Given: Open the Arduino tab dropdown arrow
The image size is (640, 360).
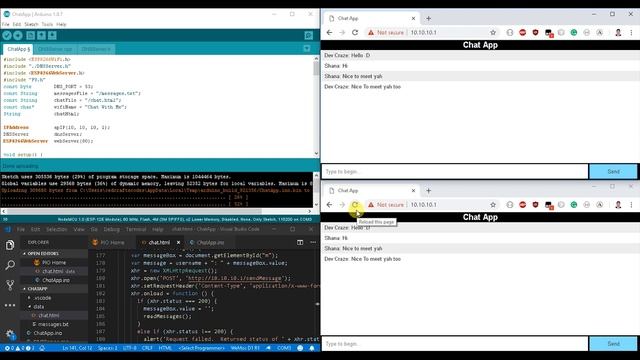Looking at the screenshot, I should 307,49.
